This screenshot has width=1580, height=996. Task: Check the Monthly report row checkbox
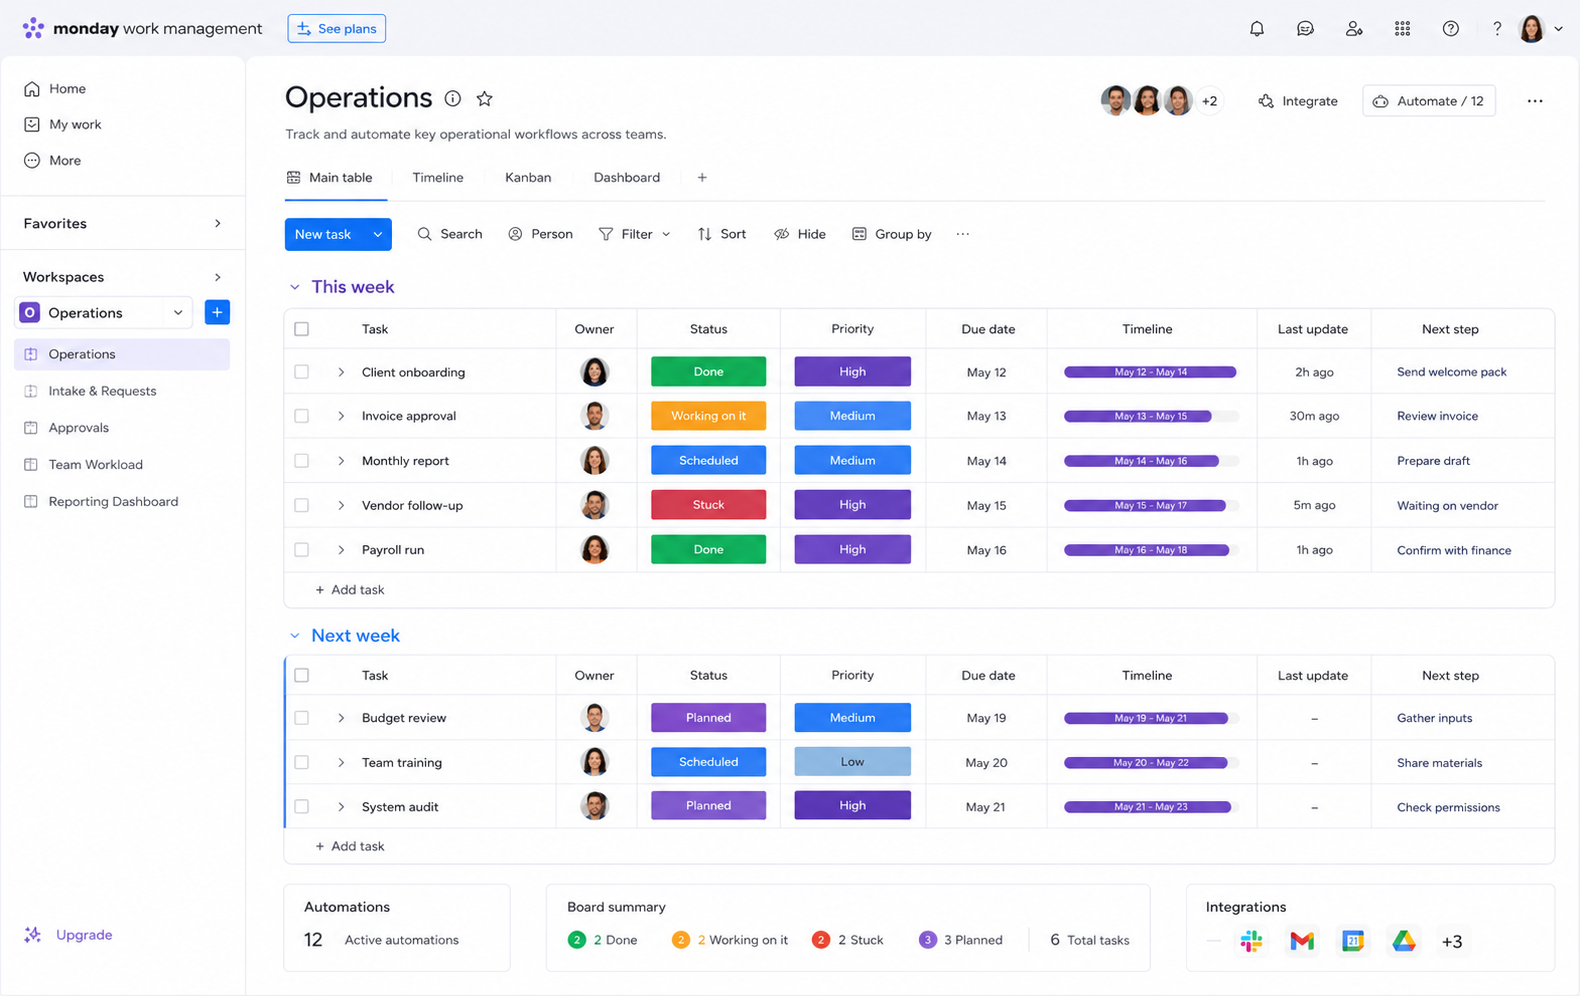[x=302, y=461]
